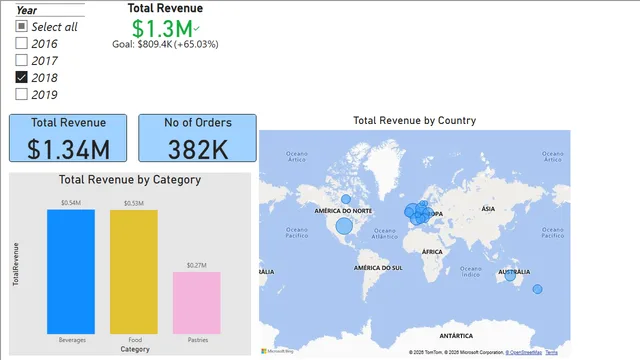
Task: Click the green $1.3M KPI value
Action: click(x=162, y=29)
